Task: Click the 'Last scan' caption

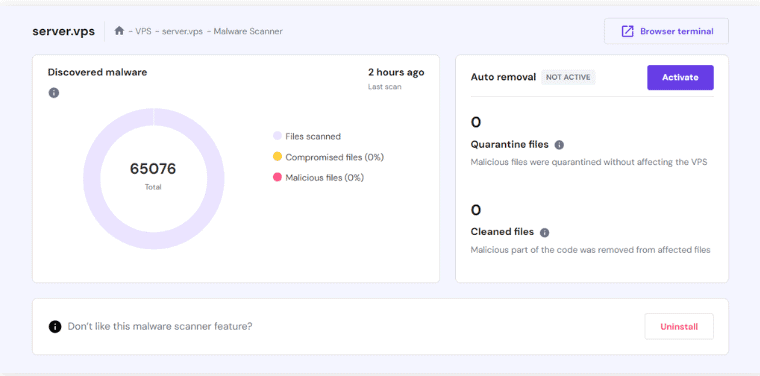Action: (x=384, y=87)
